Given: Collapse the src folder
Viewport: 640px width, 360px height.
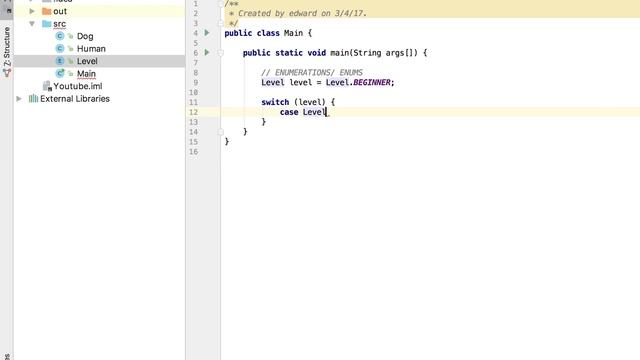Looking at the screenshot, I should (32, 24).
